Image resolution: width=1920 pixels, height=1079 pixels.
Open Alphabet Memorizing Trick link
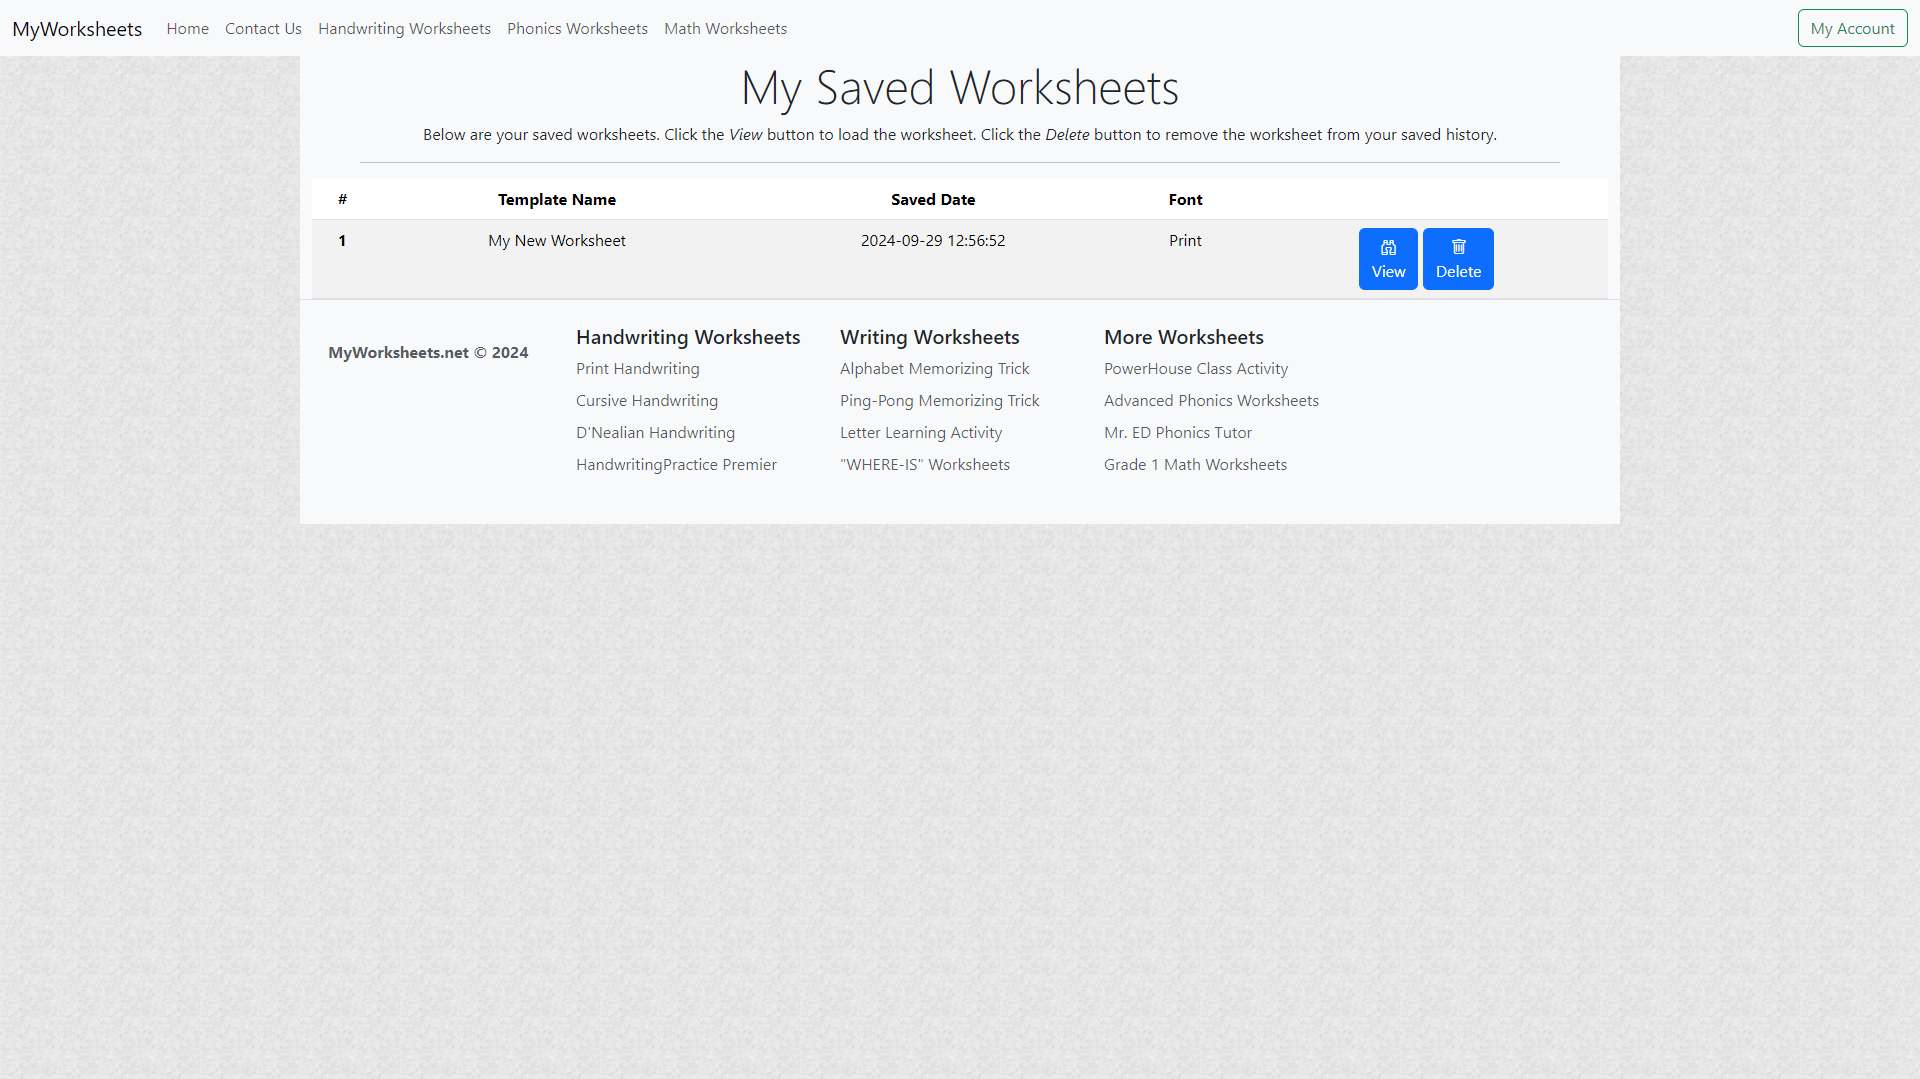[934, 369]
